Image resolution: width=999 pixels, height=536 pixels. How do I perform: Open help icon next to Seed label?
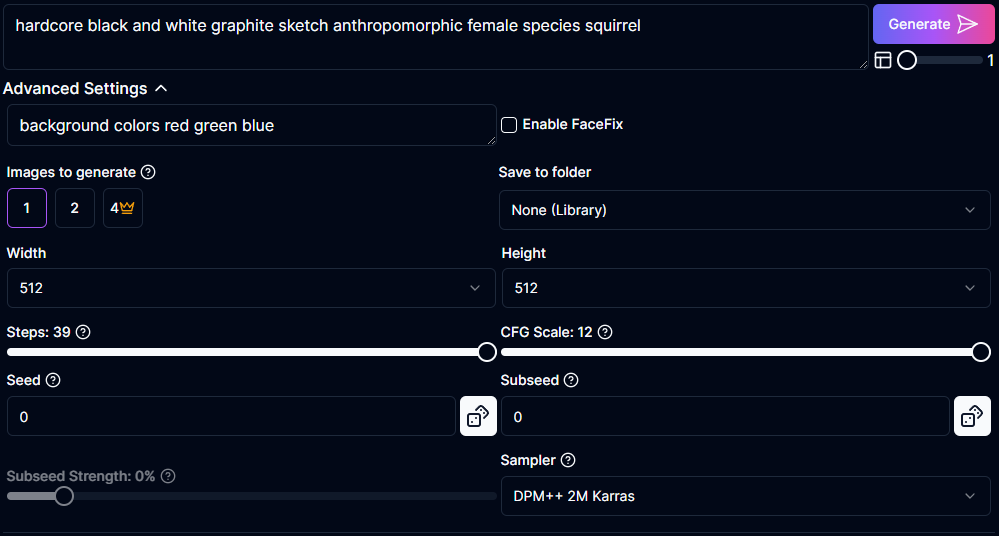[x=53, y=380]
